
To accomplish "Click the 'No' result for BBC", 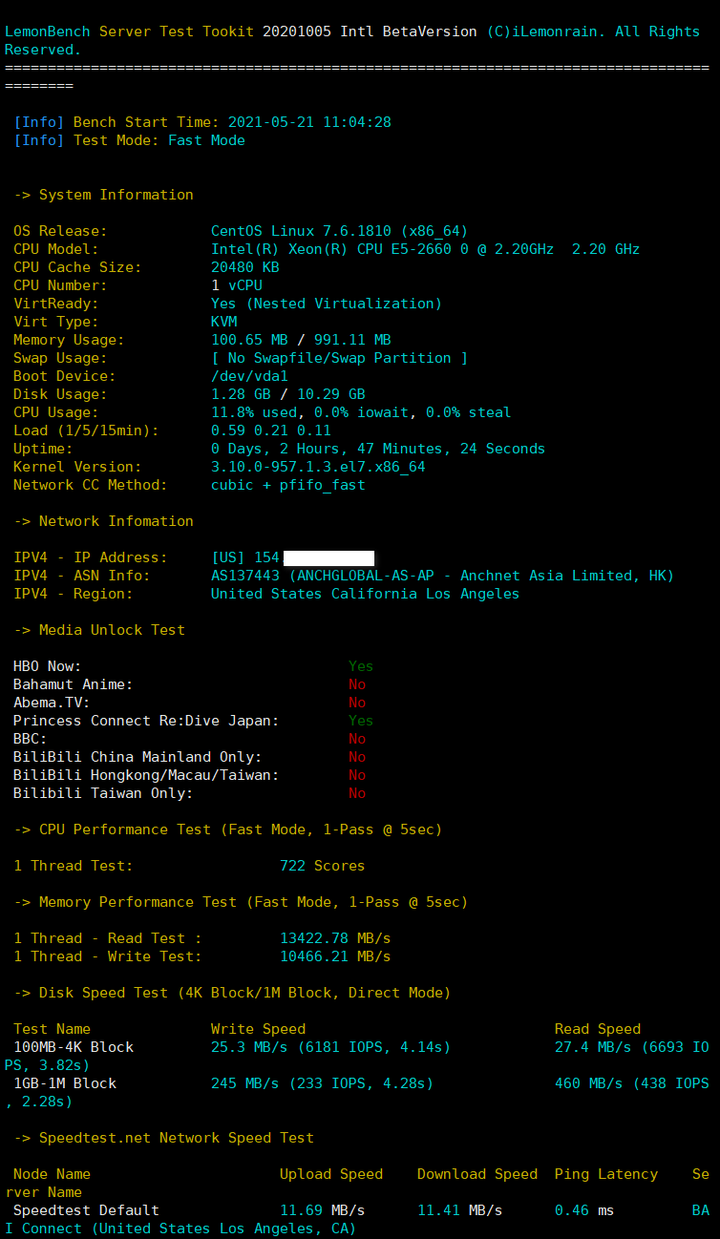I will click(x=357, y=739).
